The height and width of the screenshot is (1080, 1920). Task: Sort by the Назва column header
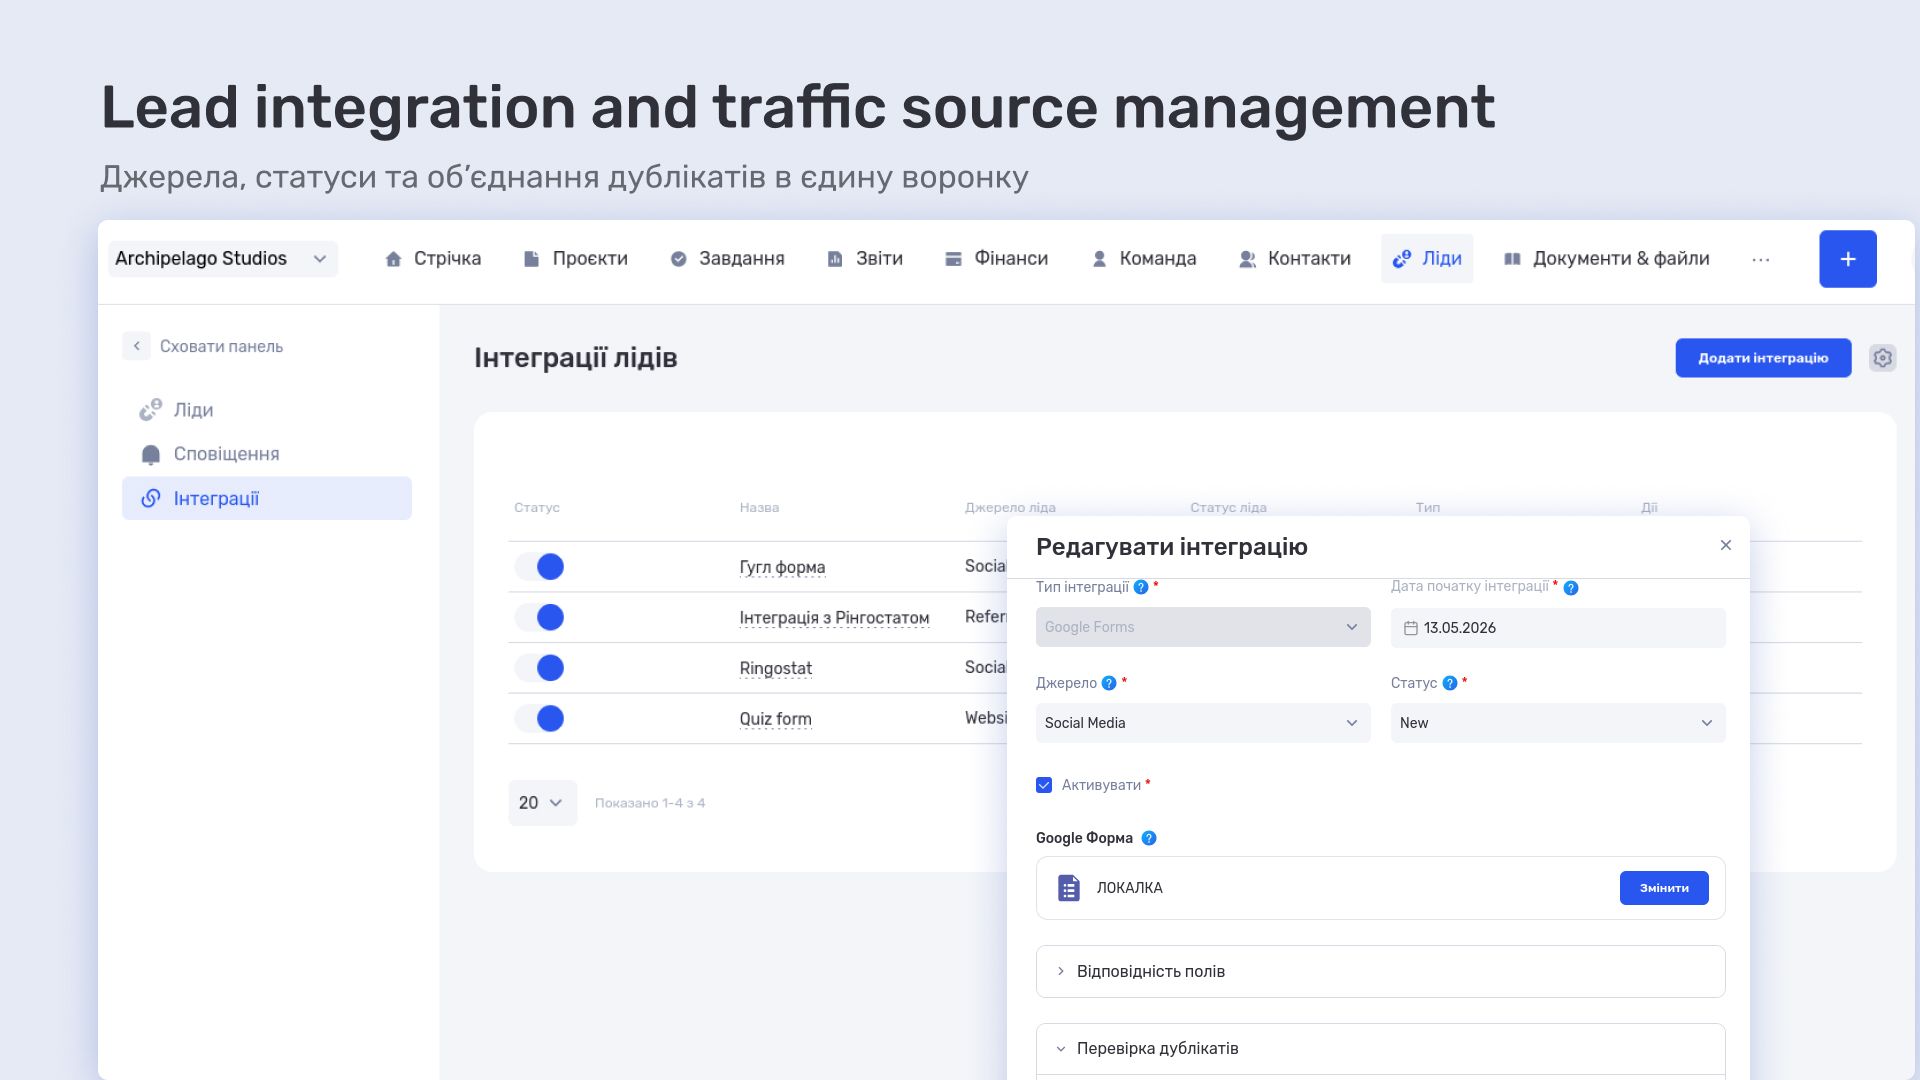click(x=759, y=508)
